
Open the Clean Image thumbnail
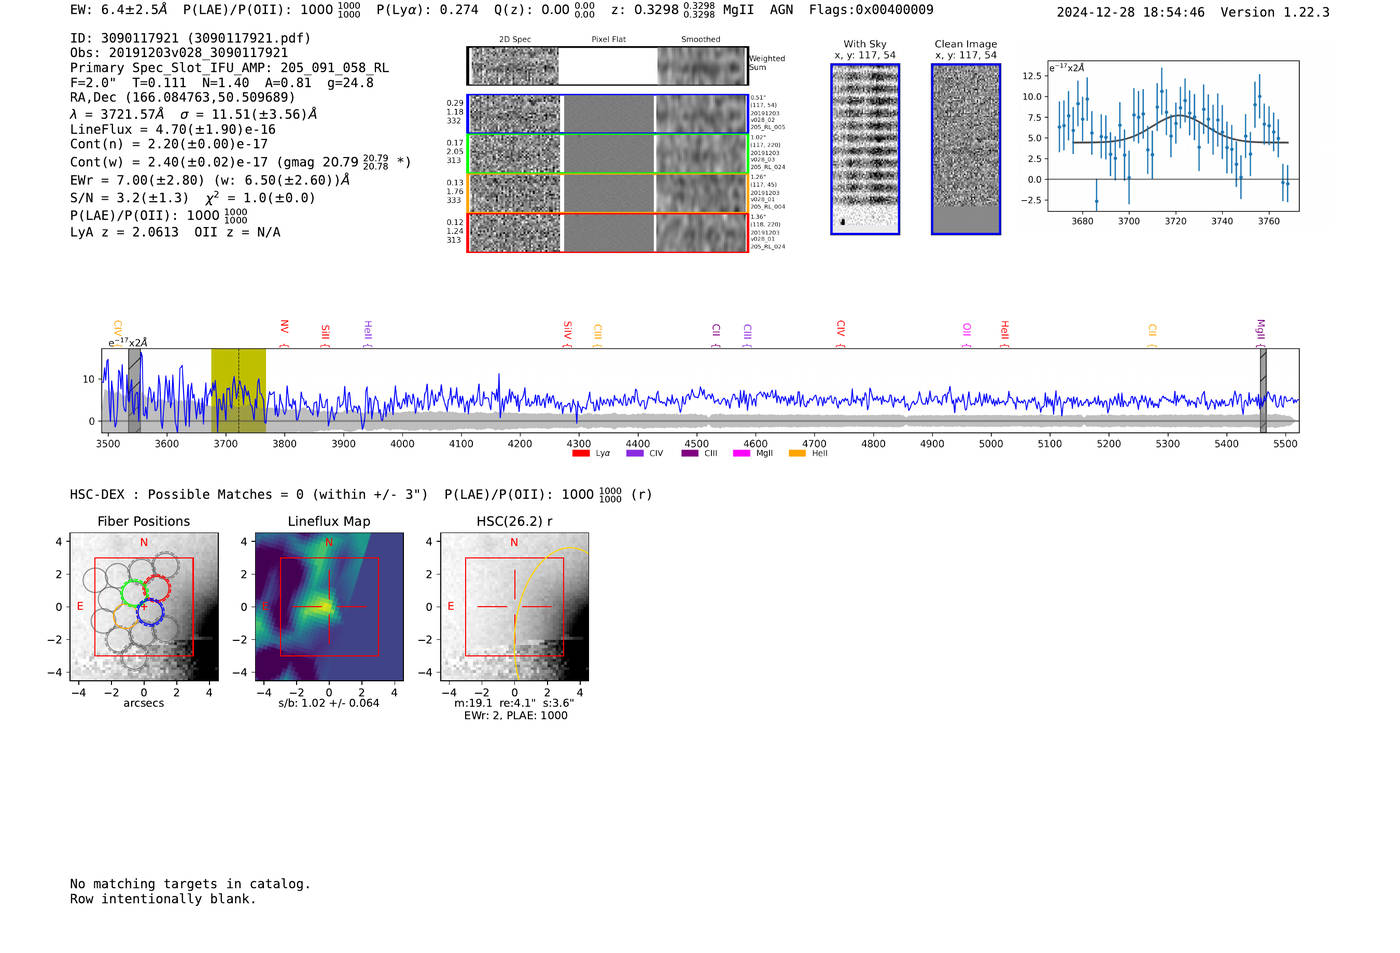[x=966, y=149]
